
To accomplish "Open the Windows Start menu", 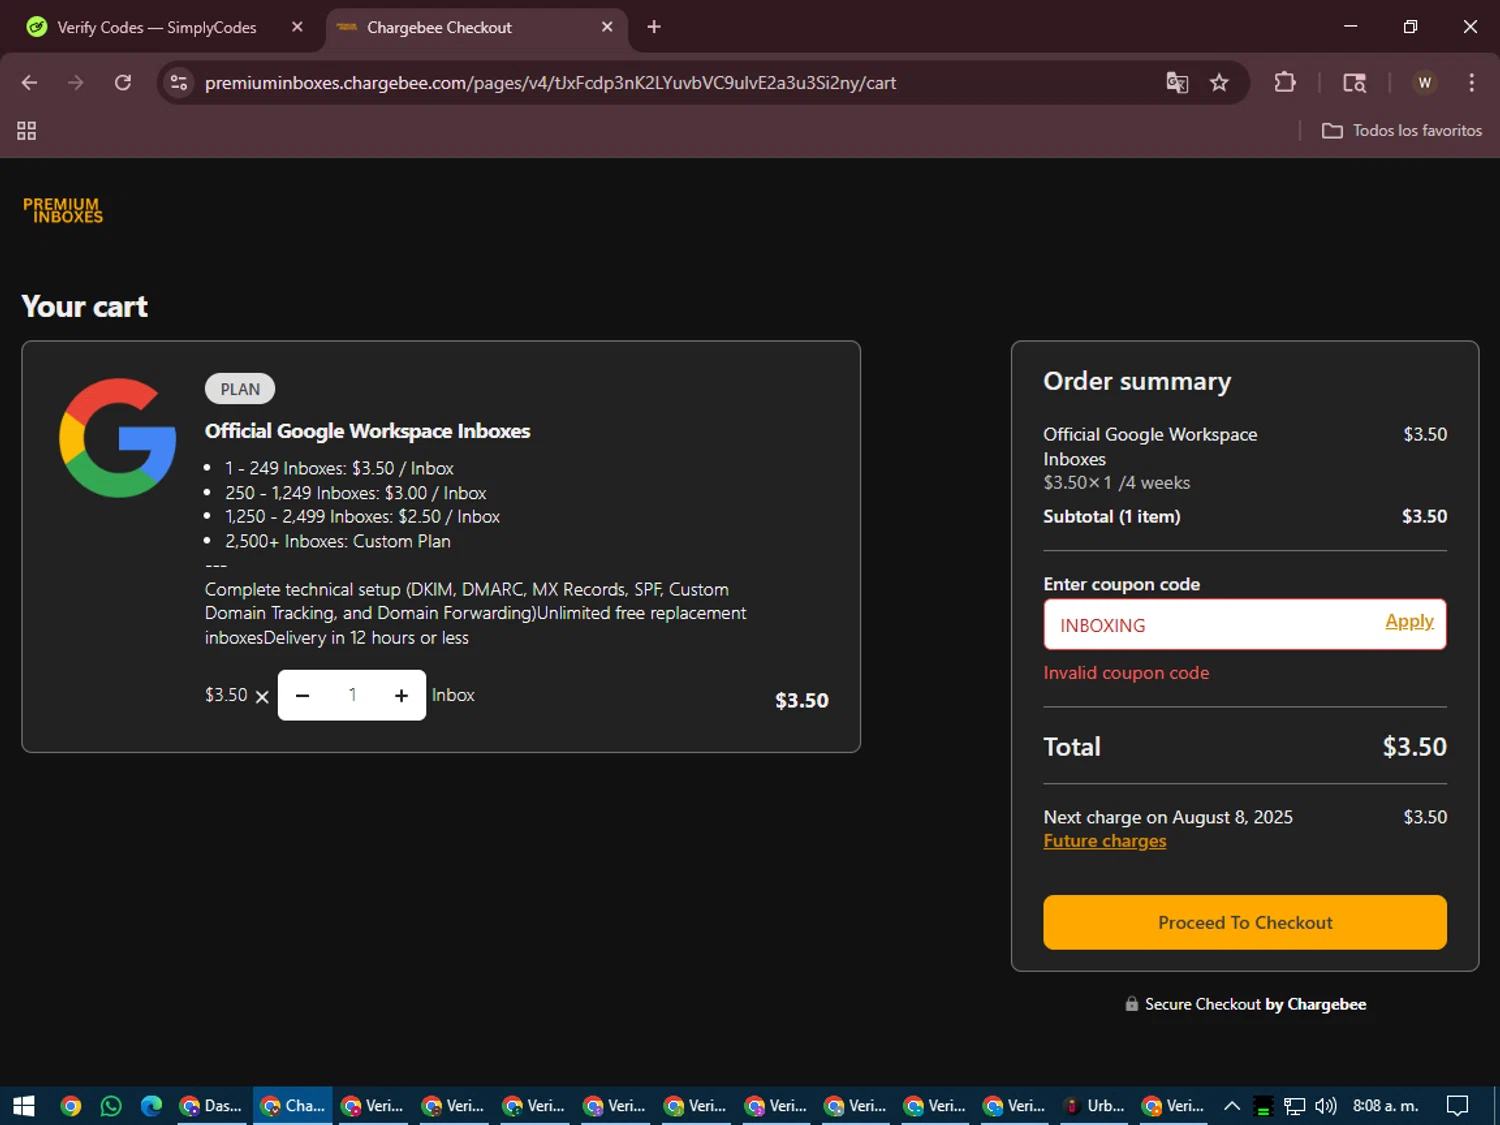I will [24, 1105].
